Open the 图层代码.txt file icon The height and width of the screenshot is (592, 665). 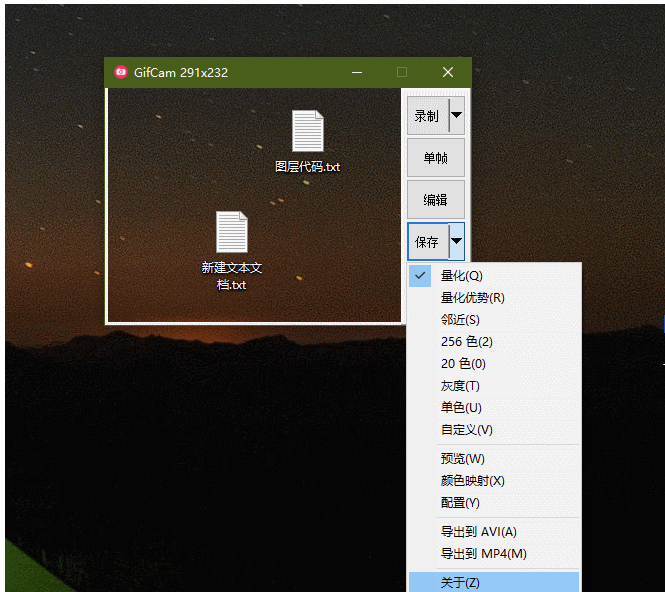tap(308, 131)
